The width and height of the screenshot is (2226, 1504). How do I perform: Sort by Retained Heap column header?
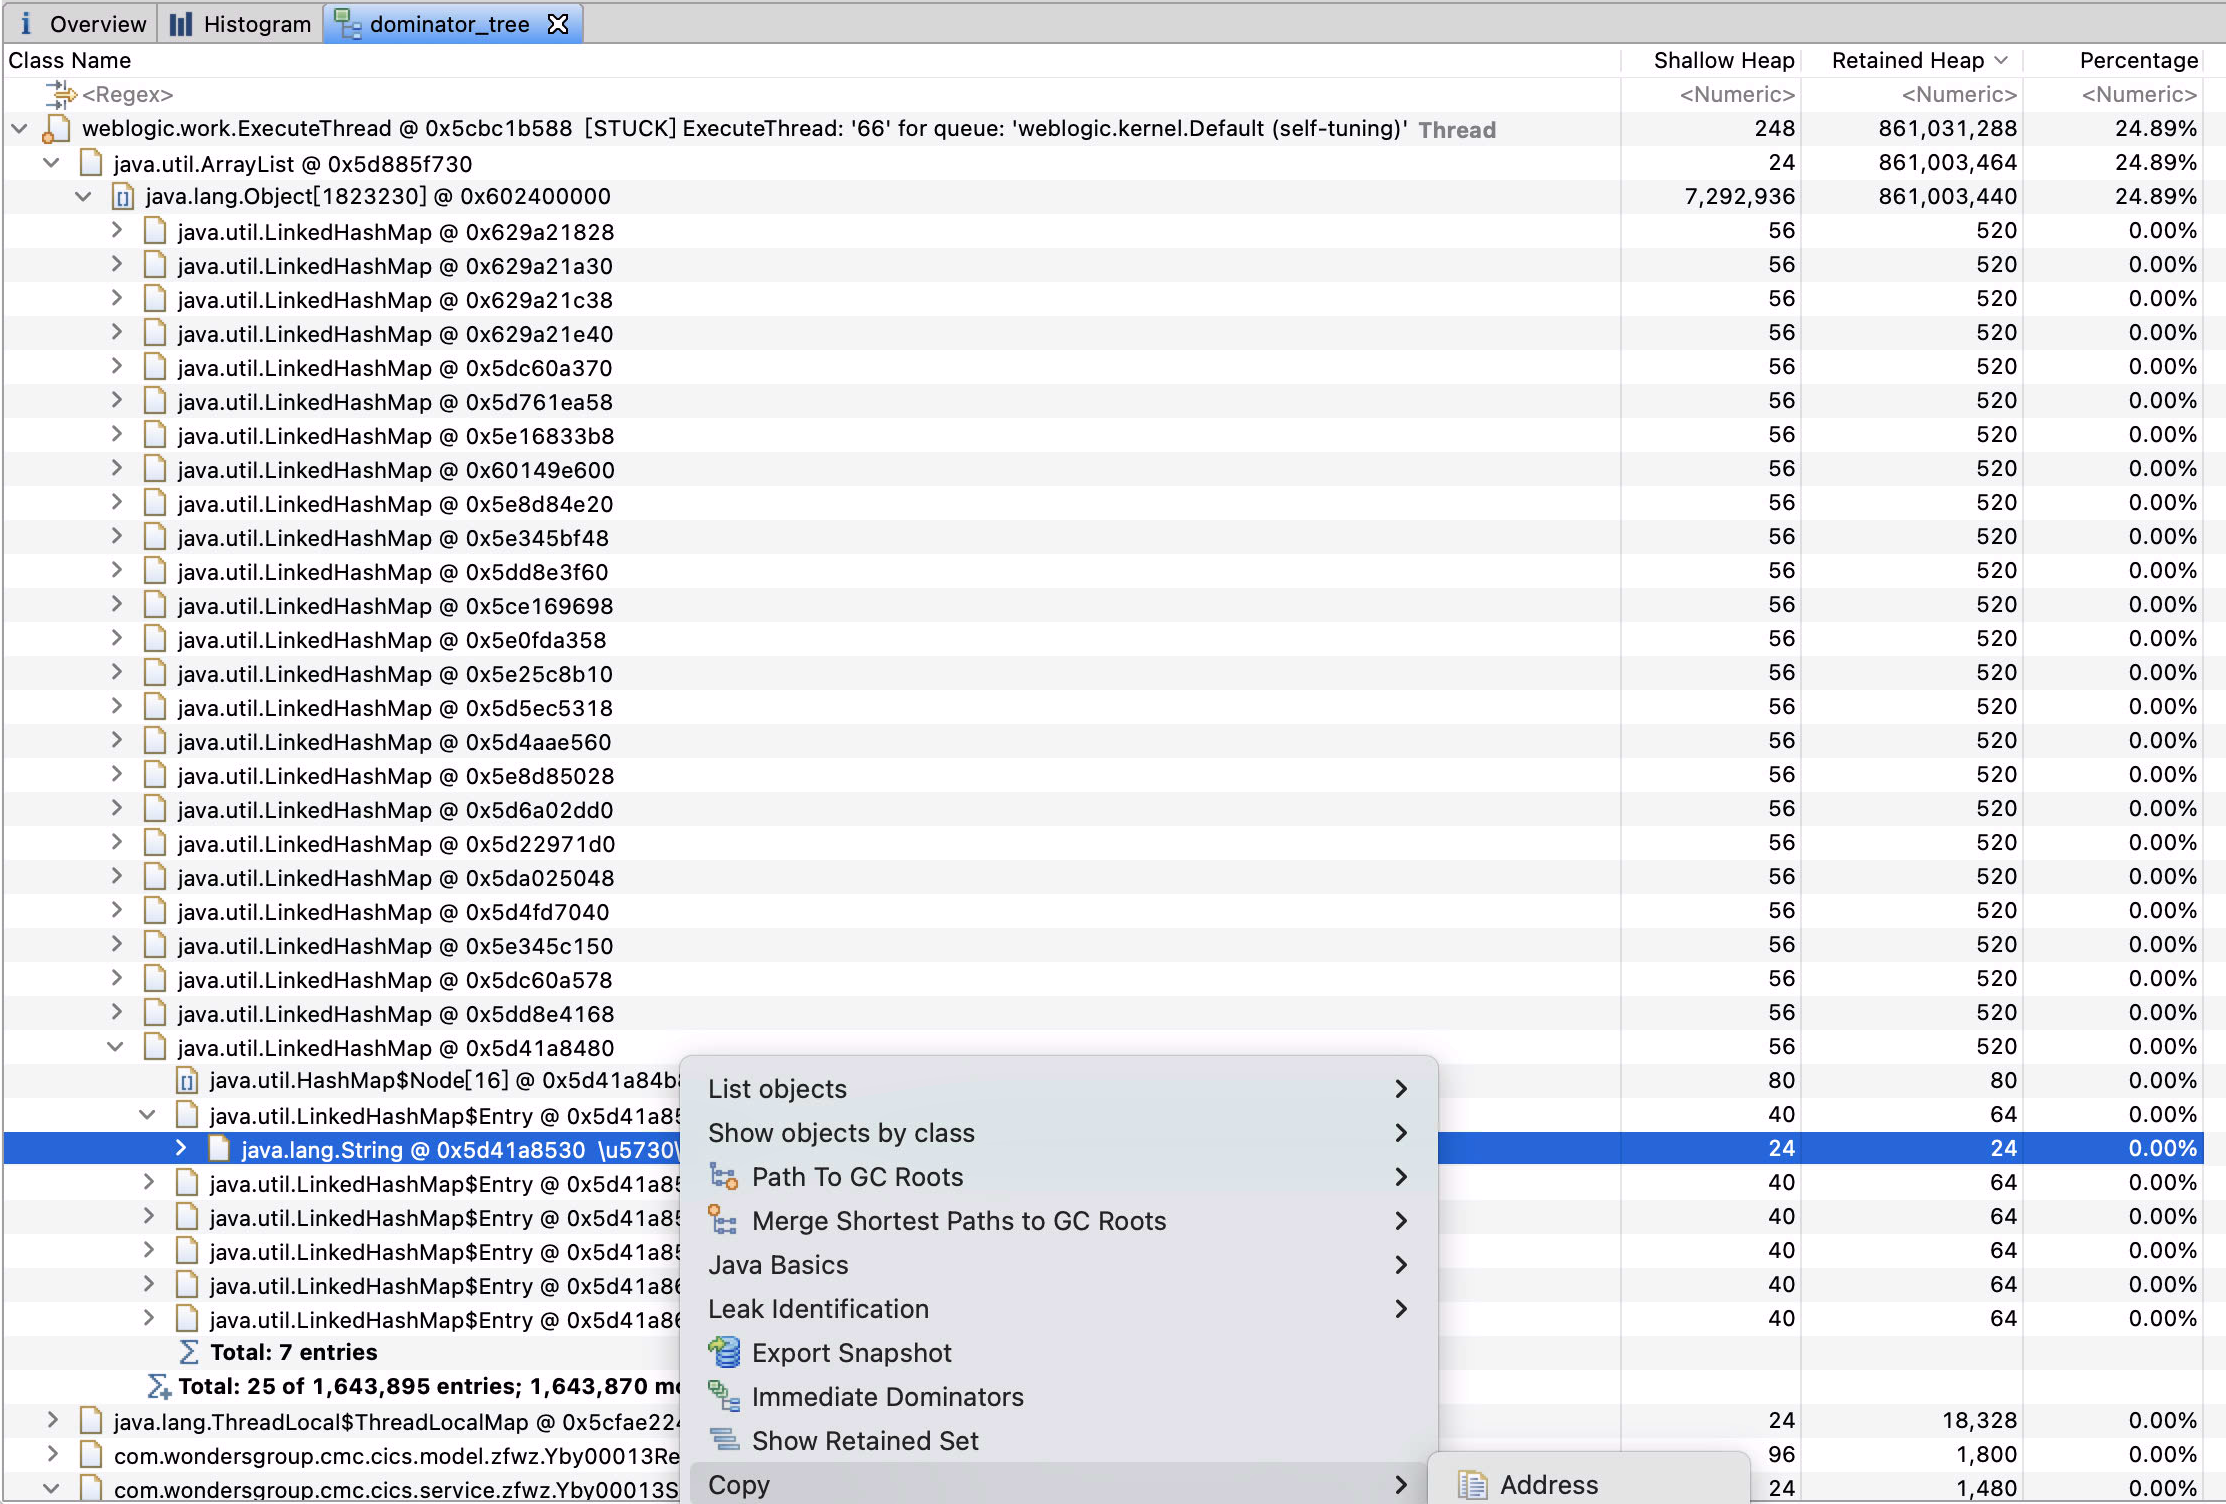click(x=1907, y=60)
